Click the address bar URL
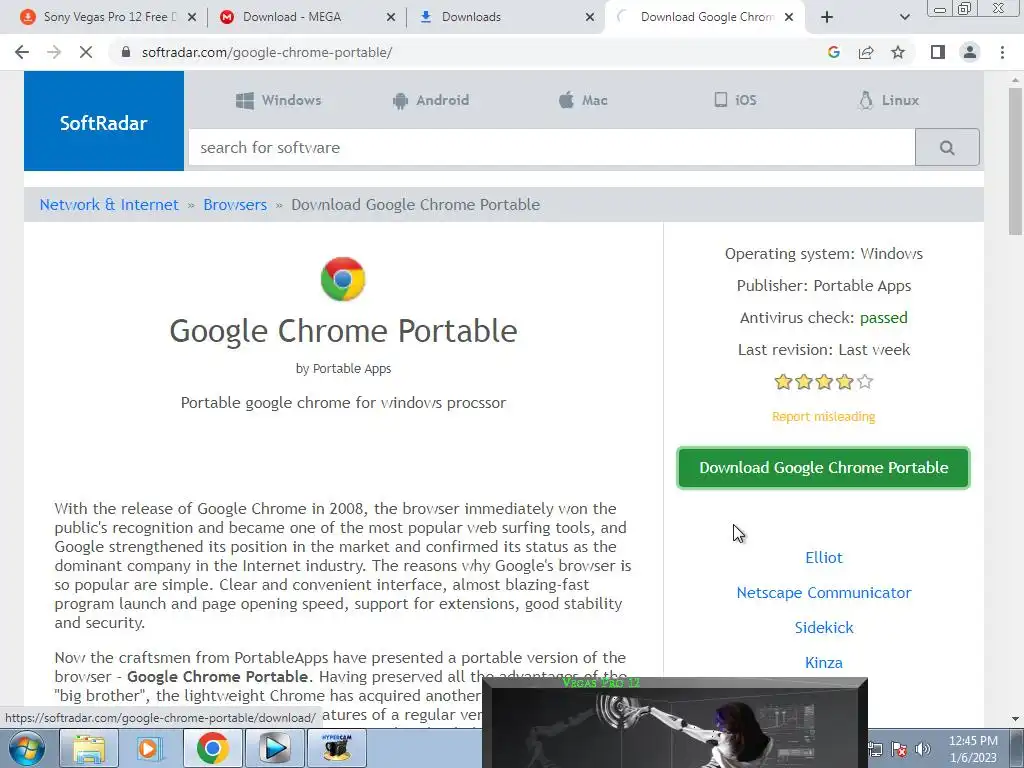Screen dimensions: 1024x768 point(266,52)
